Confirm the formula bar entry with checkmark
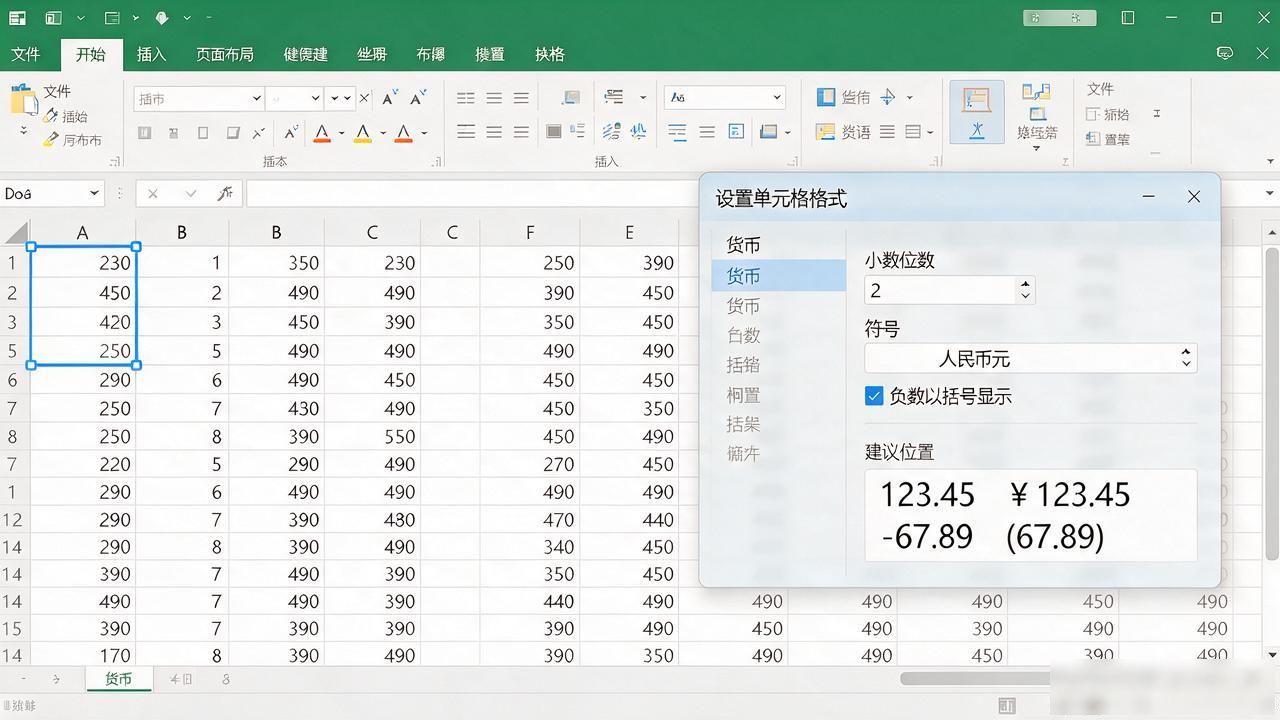Image resolution: width=1280 pixels, height=720 pixels. (x=190, y=193)
